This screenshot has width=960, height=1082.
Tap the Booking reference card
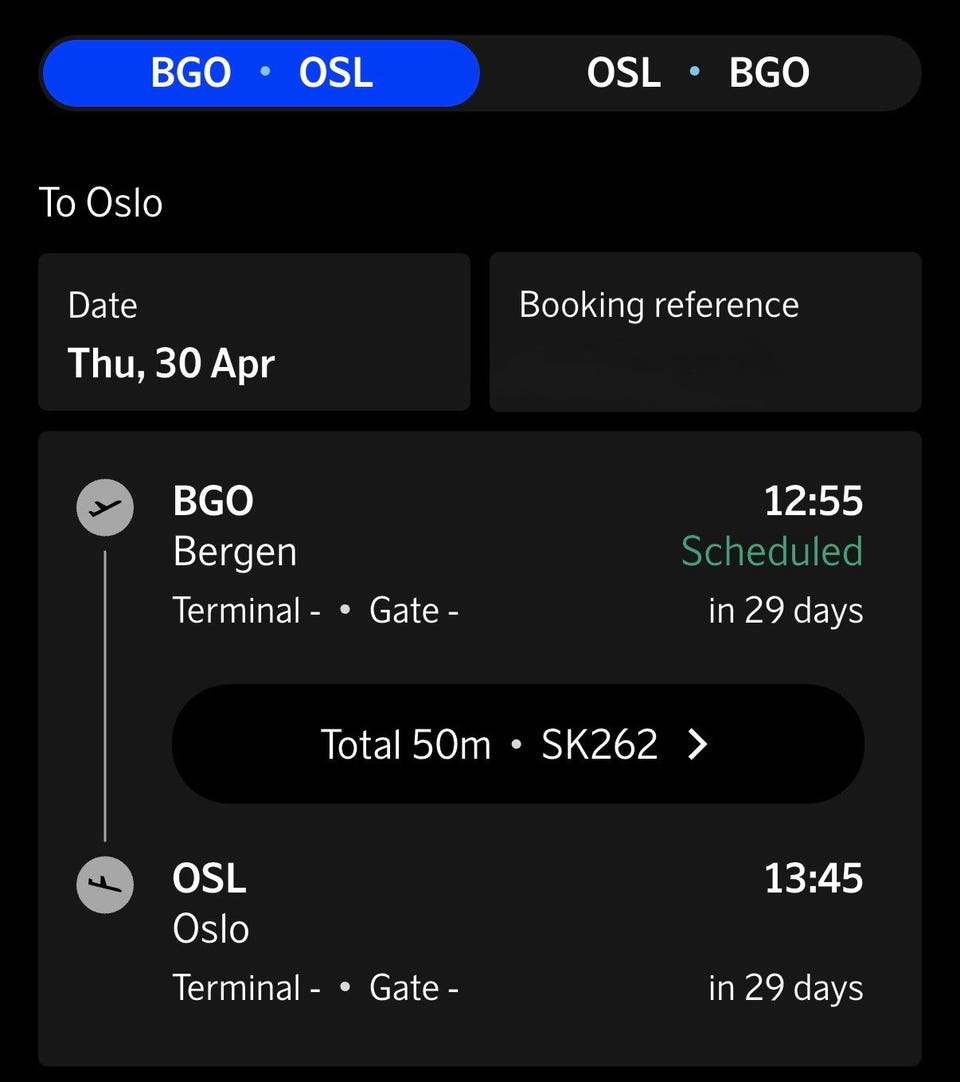pyautogui.click(x=705, y=332)
